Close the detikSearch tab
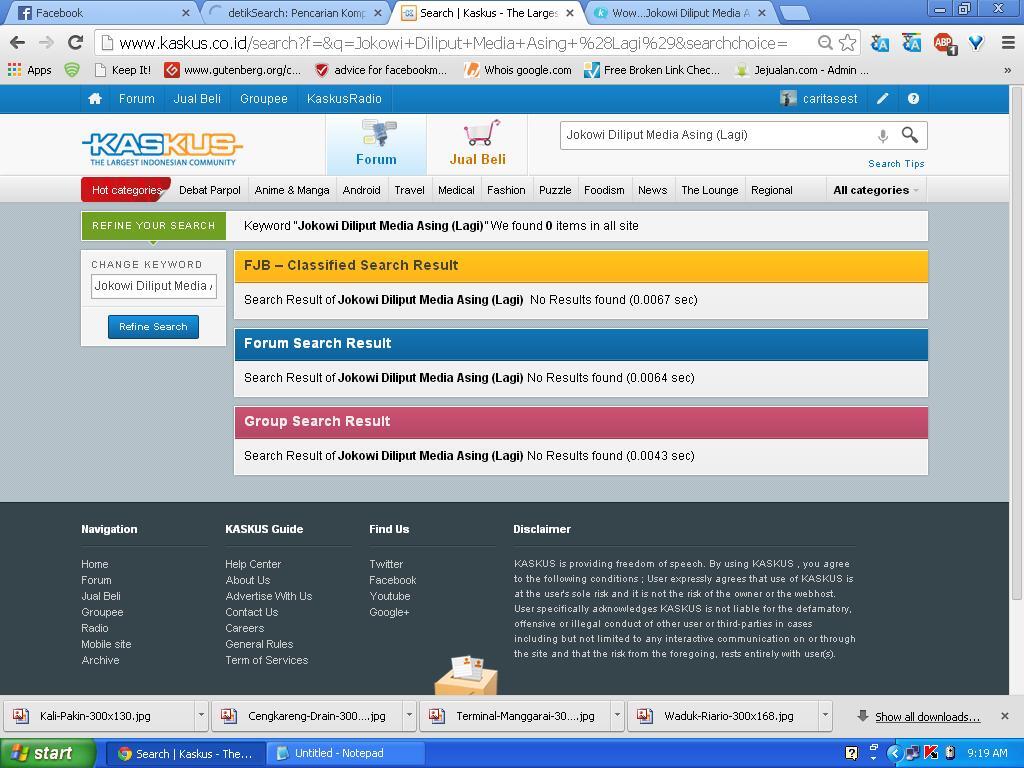Image resolution: width=1024 pixels, height=768 pixels. click(x=377, y=12)
